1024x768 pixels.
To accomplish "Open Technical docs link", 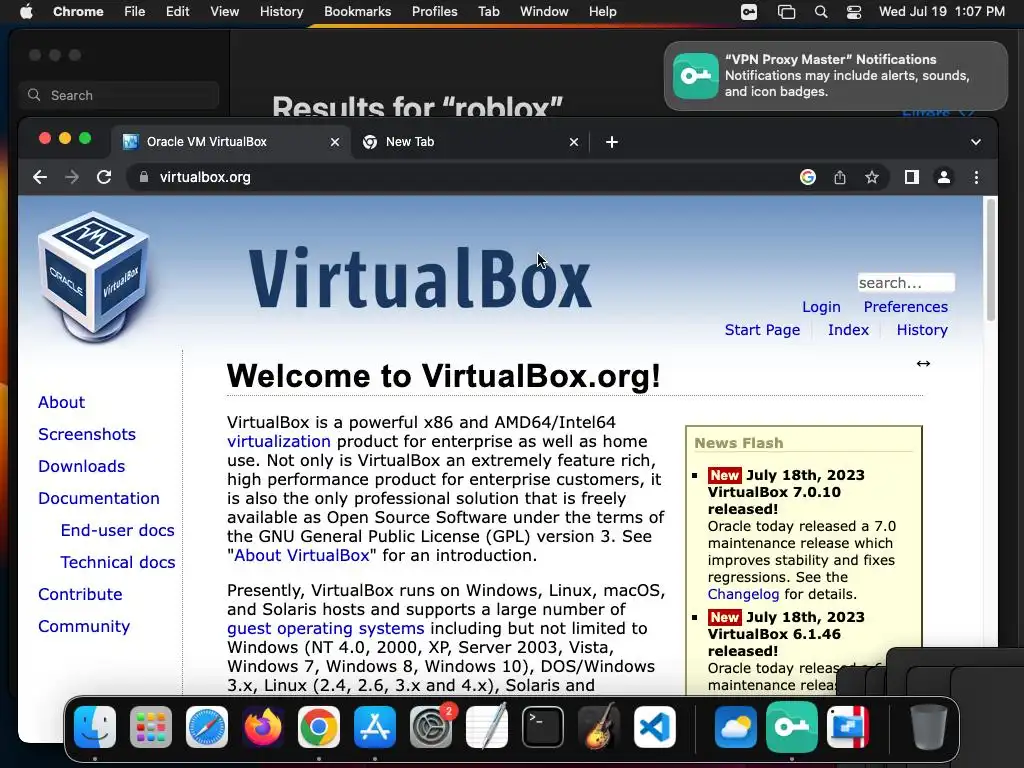I will click(x=118, y=562).
